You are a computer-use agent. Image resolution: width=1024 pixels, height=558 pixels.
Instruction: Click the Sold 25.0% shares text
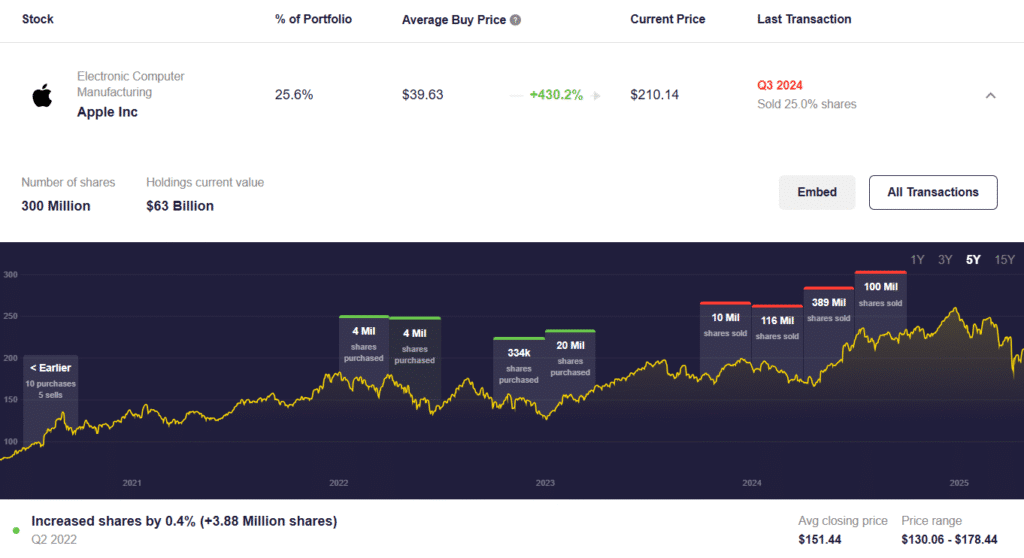pyautogui.click(x=807, y=105)
